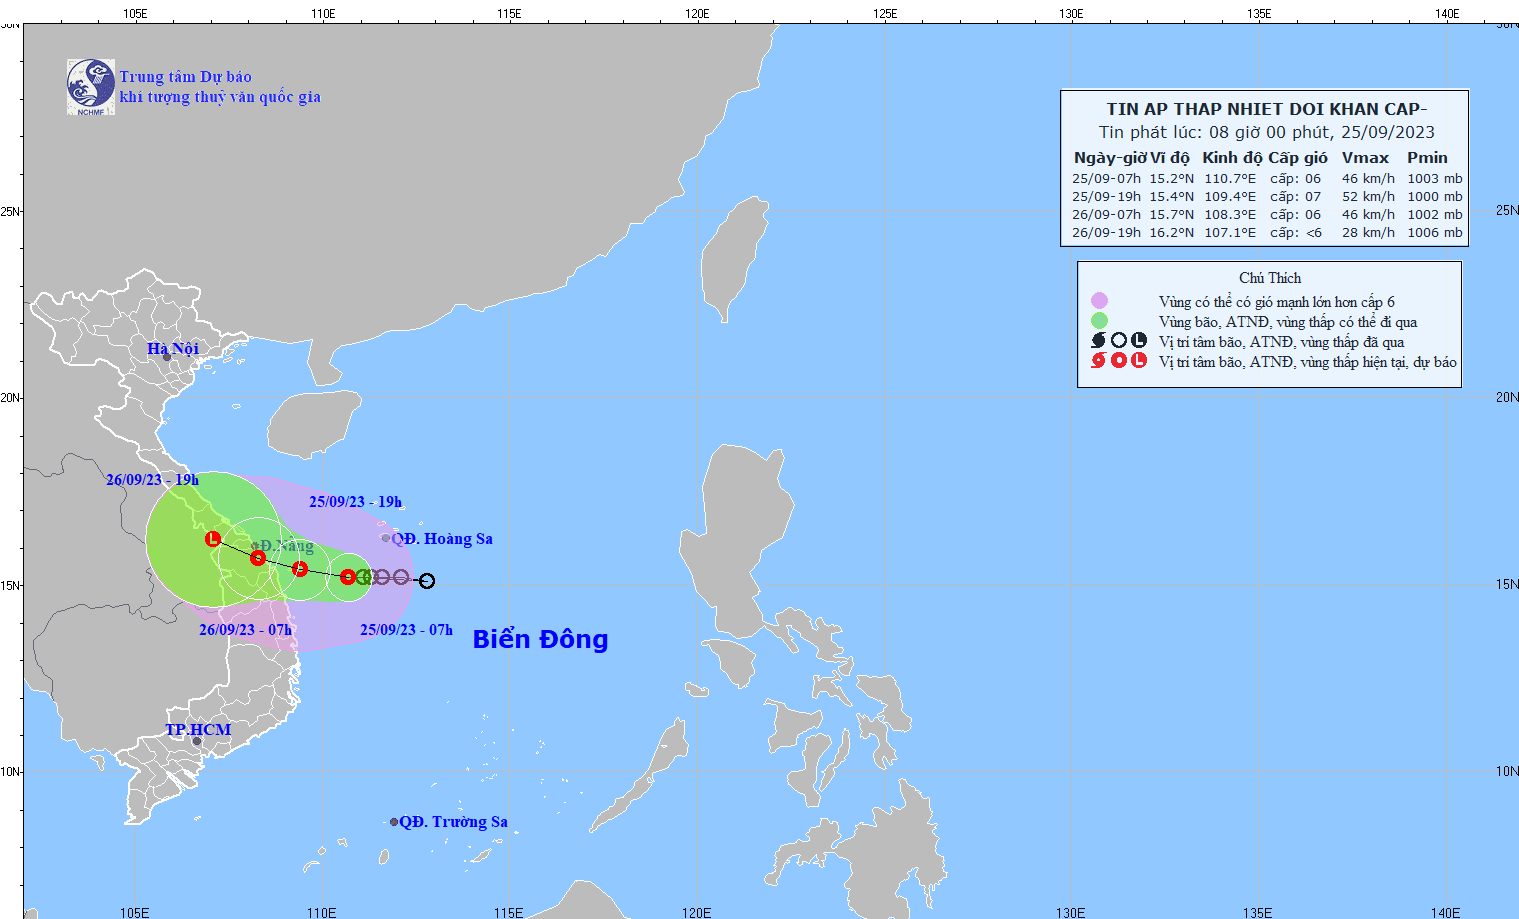The height and width of the screenshot is (919, 1519).
Task: Click the 25/09/23 - 07h position time label
Action: (406, 630)
